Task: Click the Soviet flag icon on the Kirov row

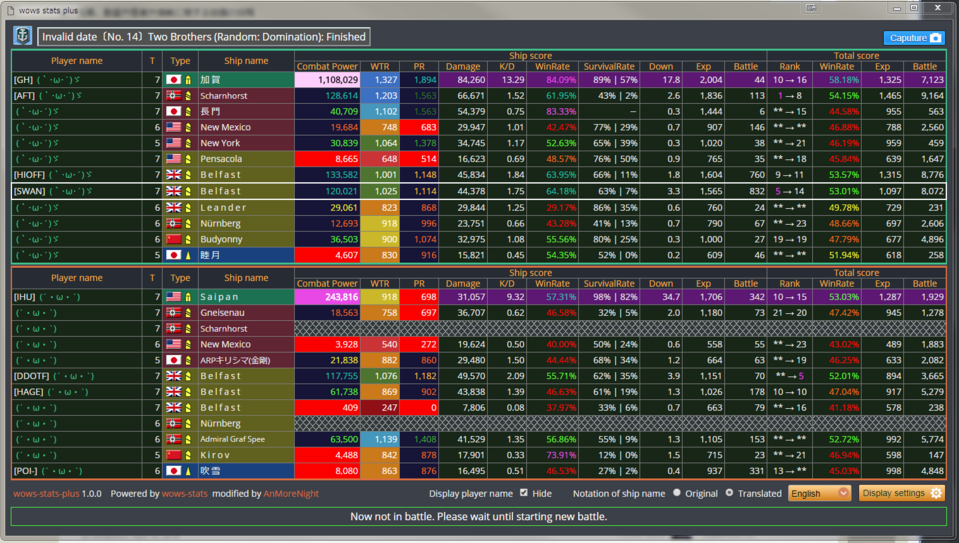Action: click(x=174, y=455)
